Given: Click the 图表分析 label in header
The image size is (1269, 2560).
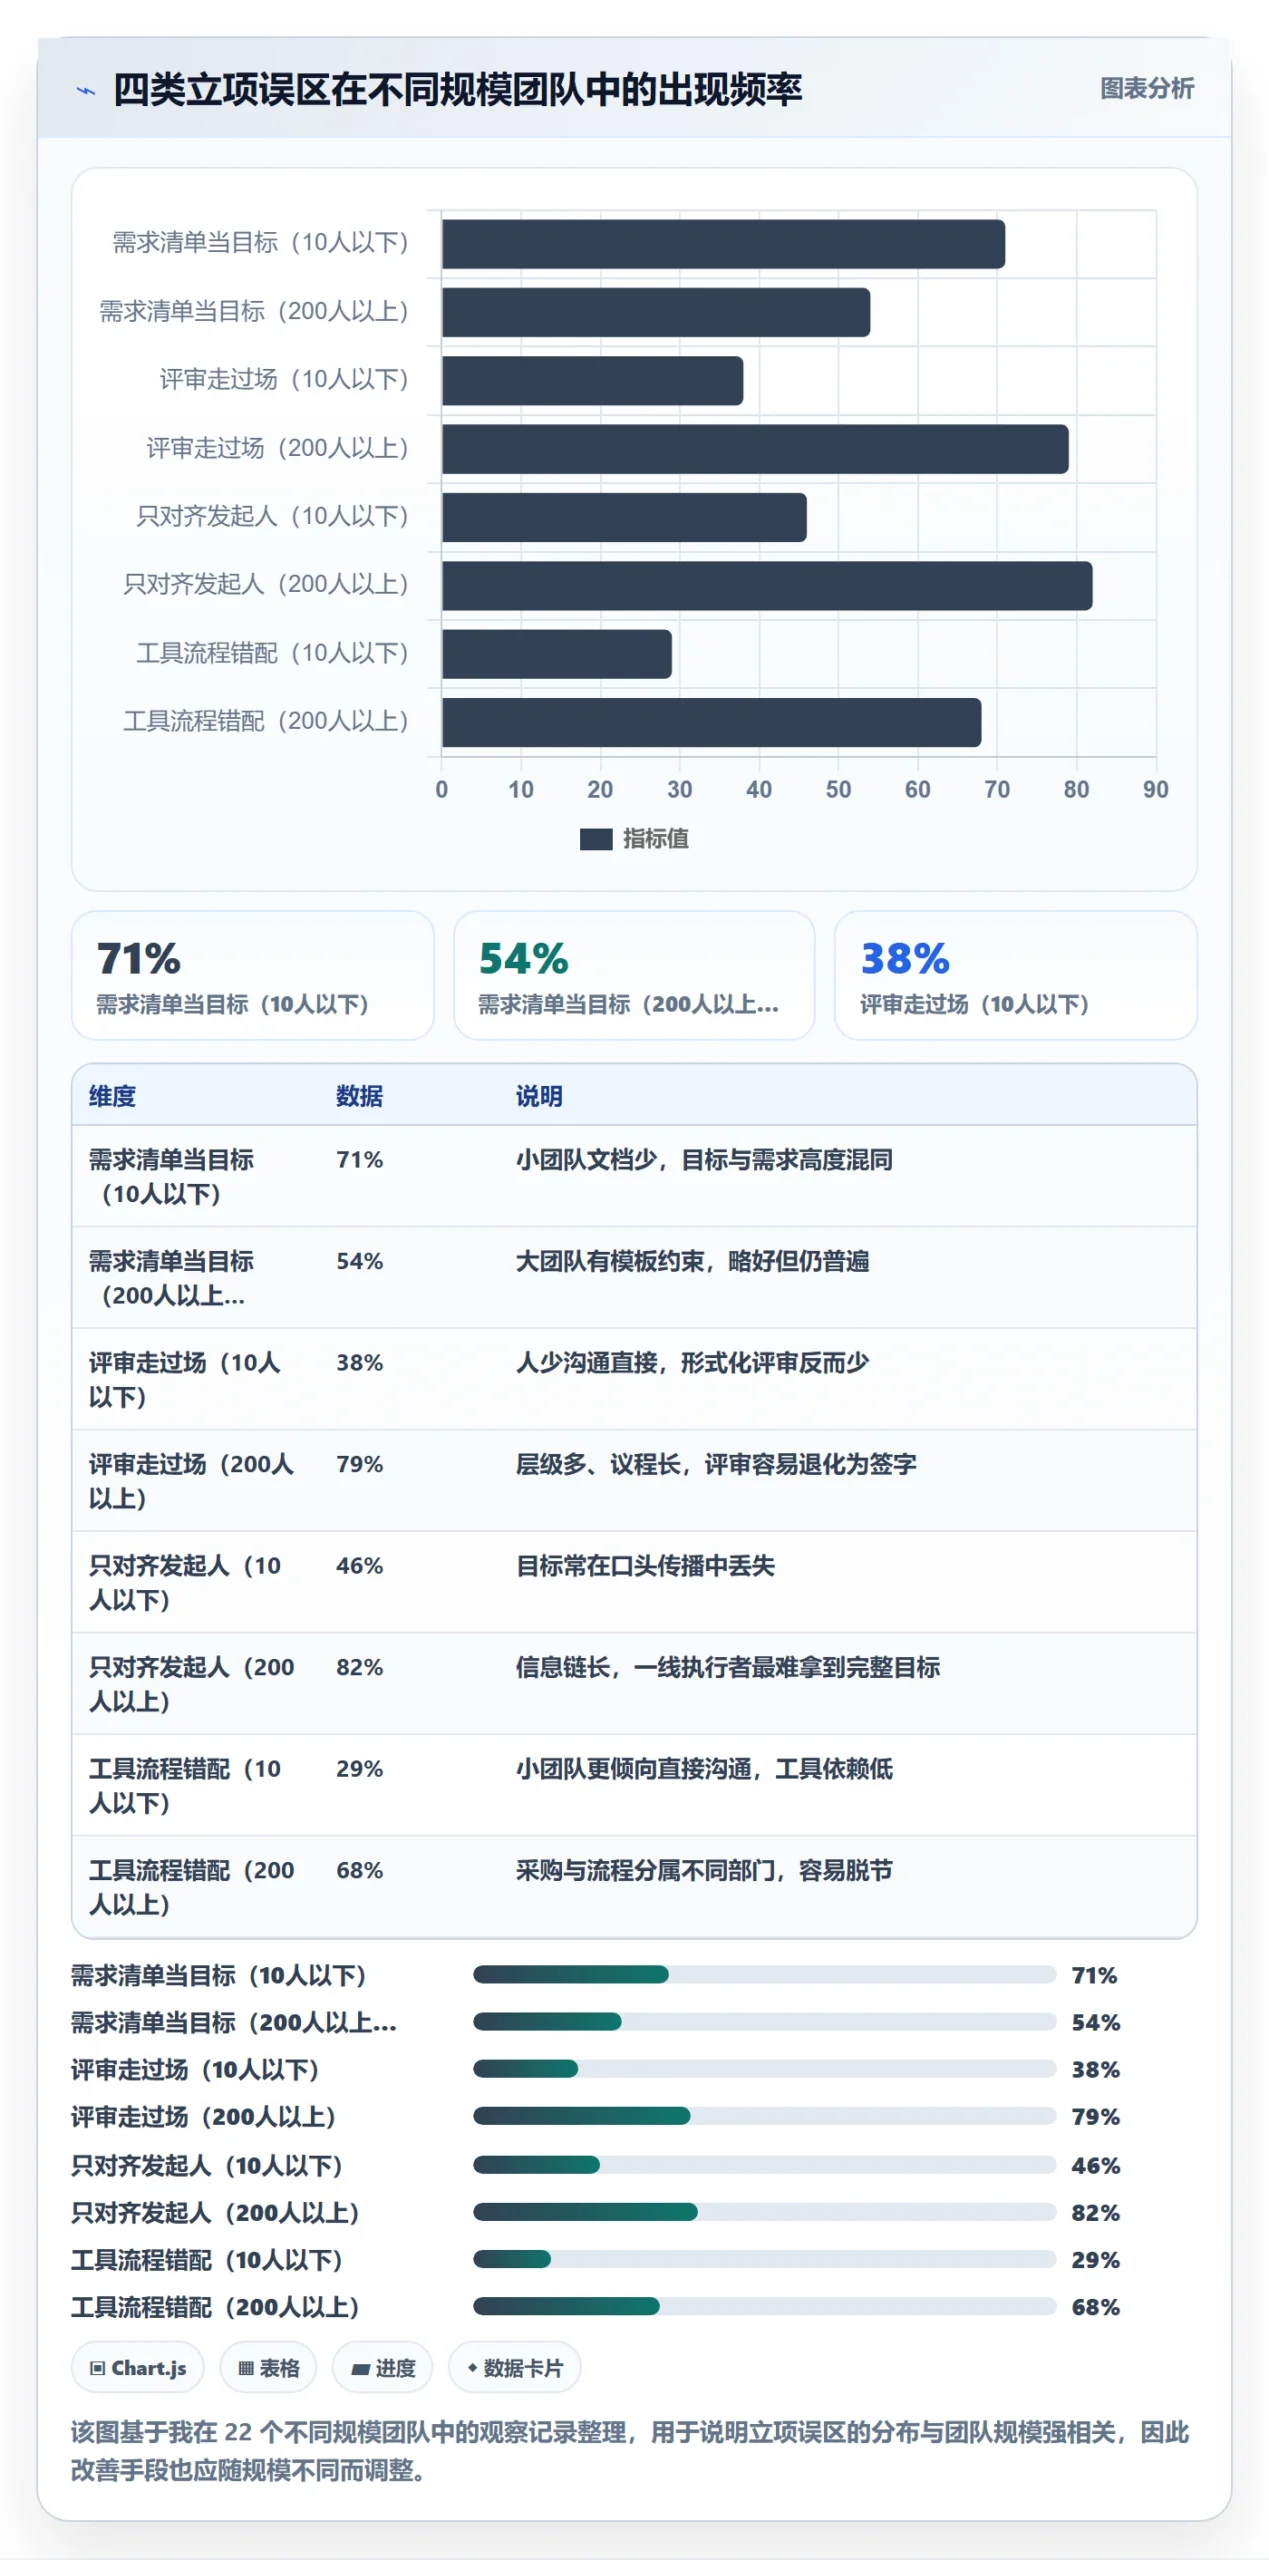Looking at the screenshot, I should [1146, 89].
